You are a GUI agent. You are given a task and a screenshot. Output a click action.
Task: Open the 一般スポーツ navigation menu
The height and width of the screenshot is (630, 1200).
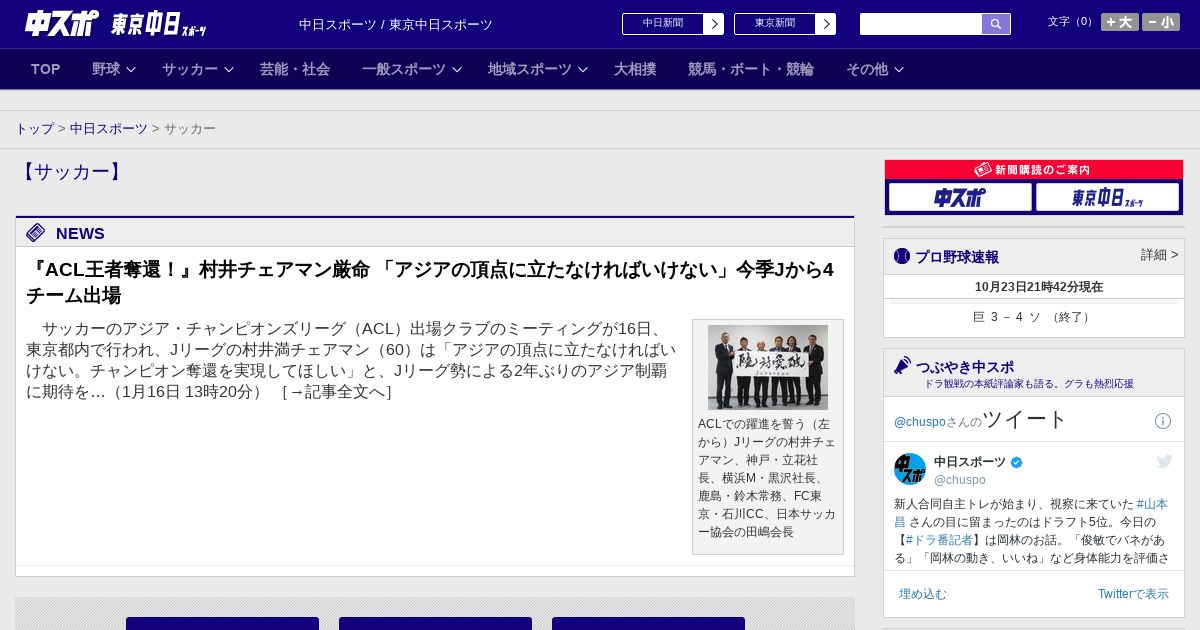tap(404, 69)
